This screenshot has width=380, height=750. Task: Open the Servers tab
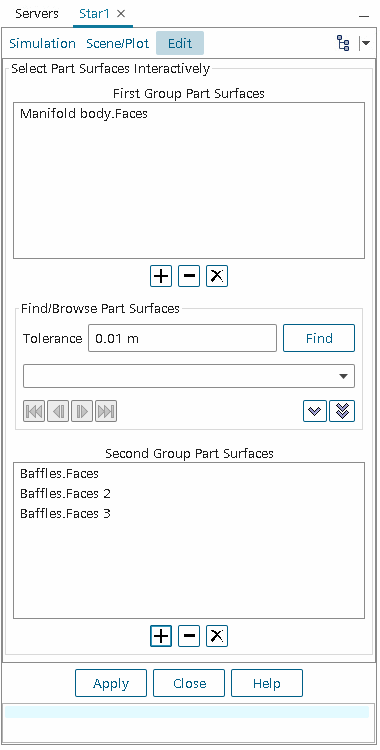[x=37, y=13]
